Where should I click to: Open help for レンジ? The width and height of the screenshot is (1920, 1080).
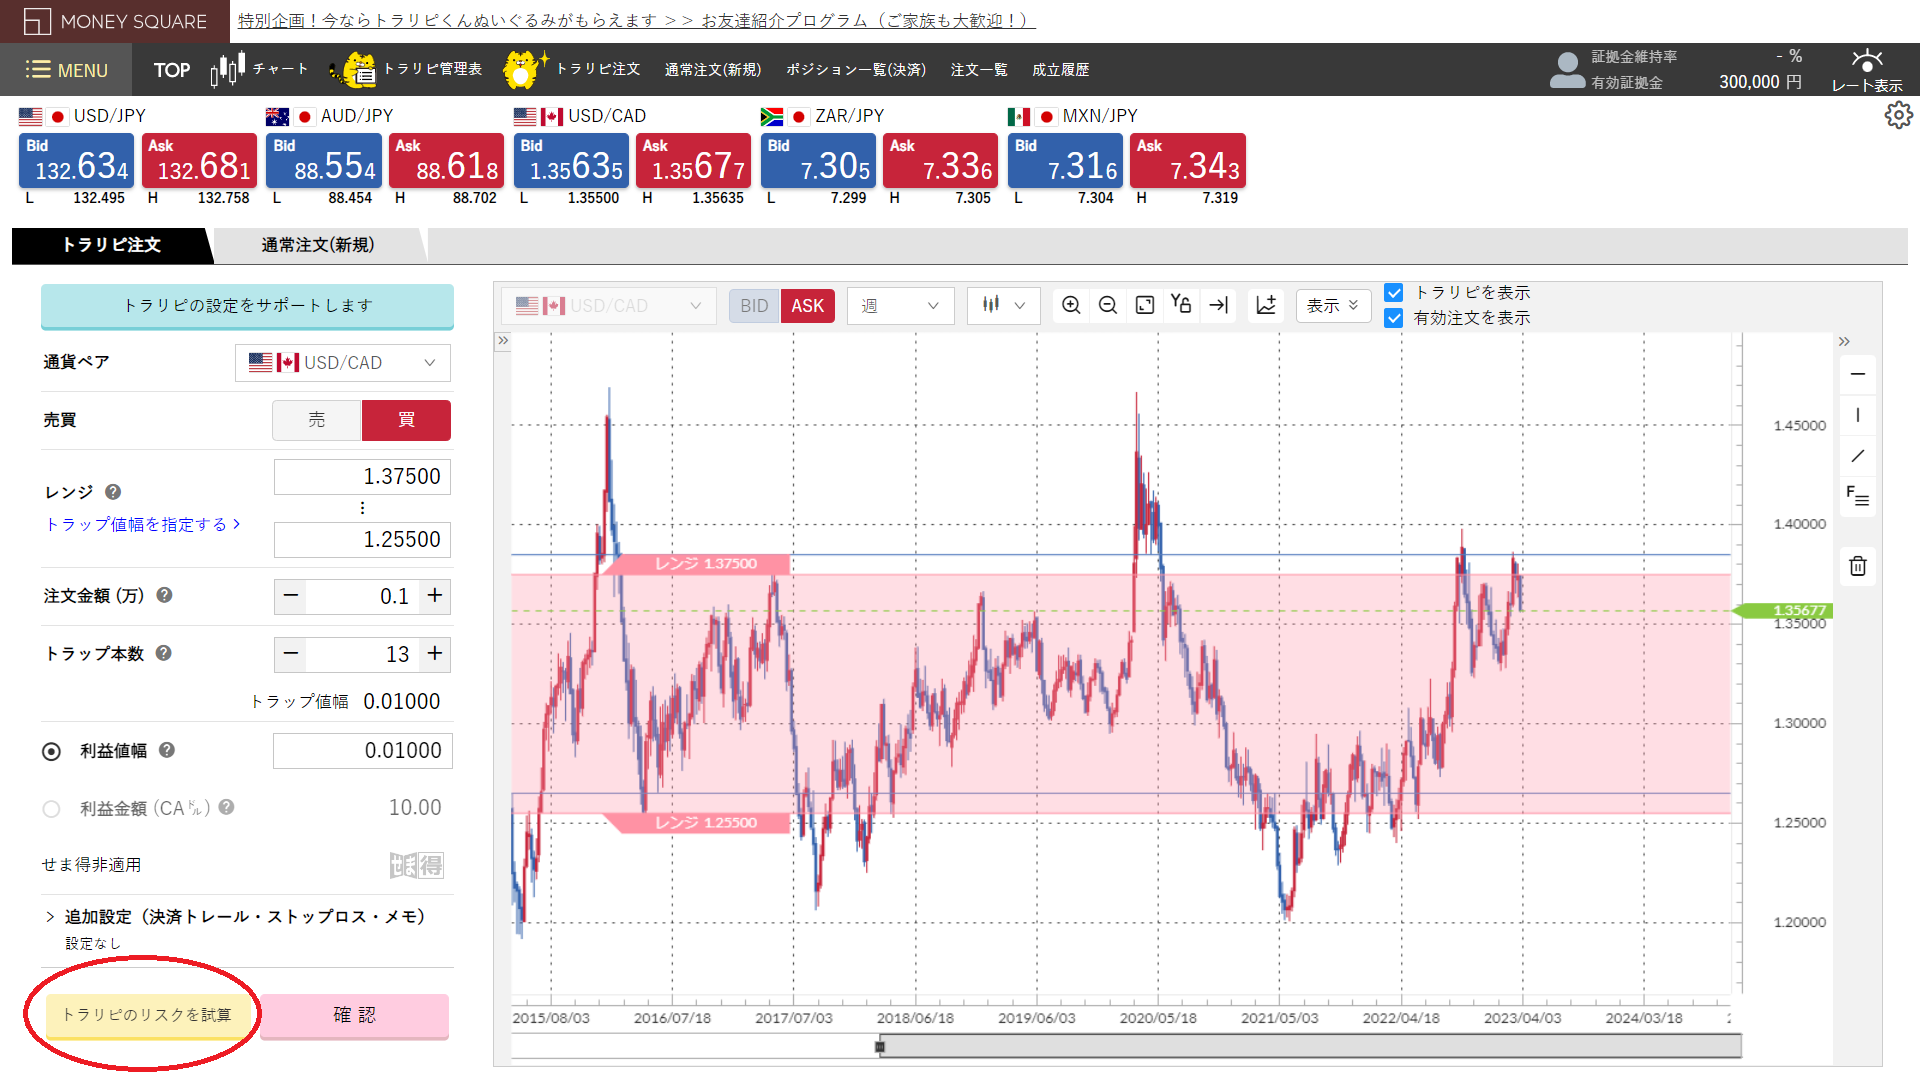pyautogui.click(x=113, y=492)
